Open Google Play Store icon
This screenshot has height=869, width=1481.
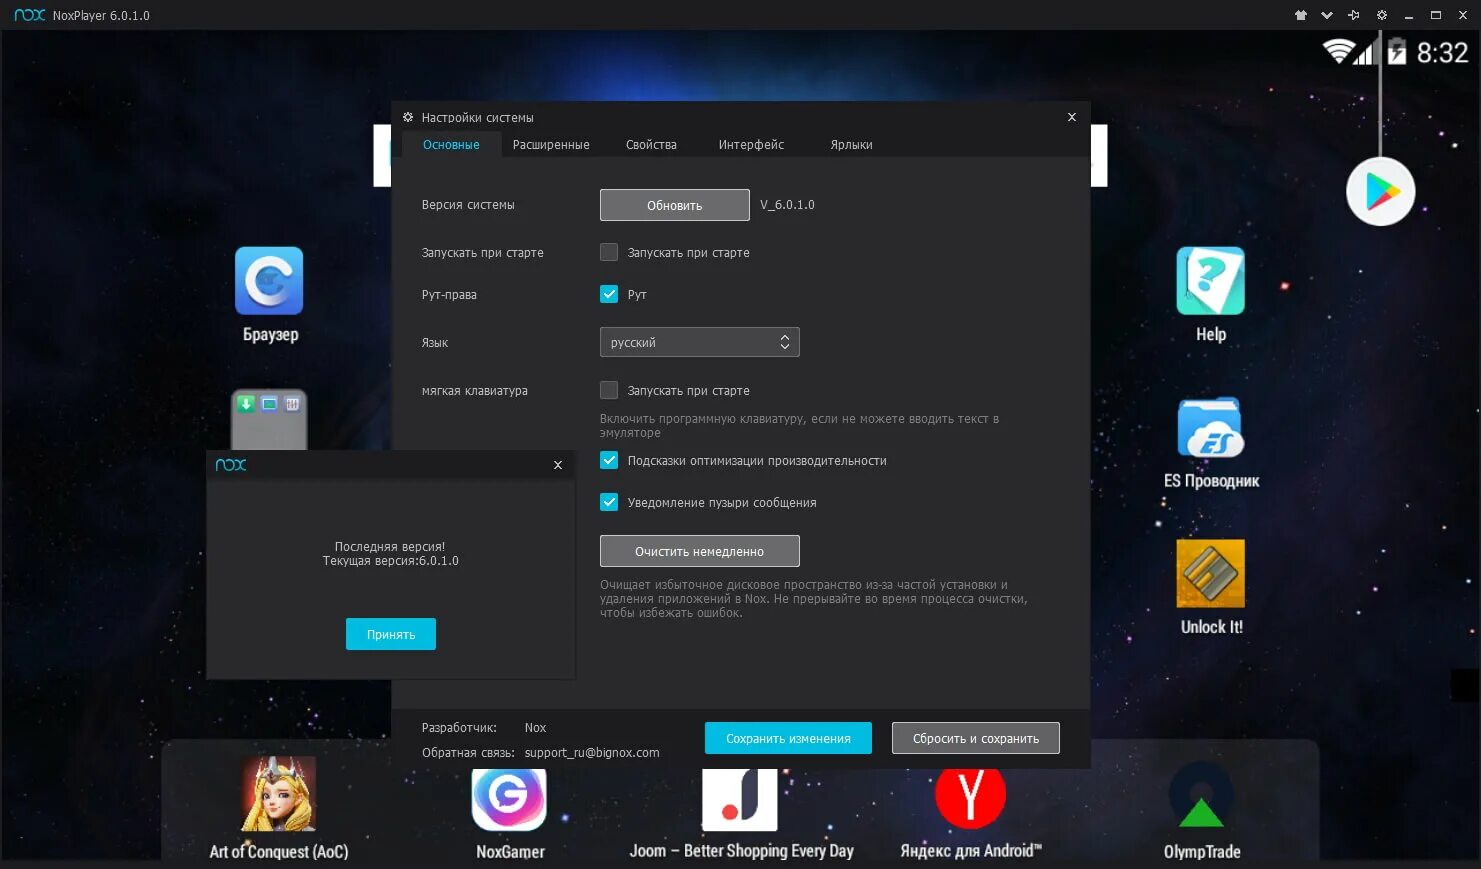[1380, 191]
